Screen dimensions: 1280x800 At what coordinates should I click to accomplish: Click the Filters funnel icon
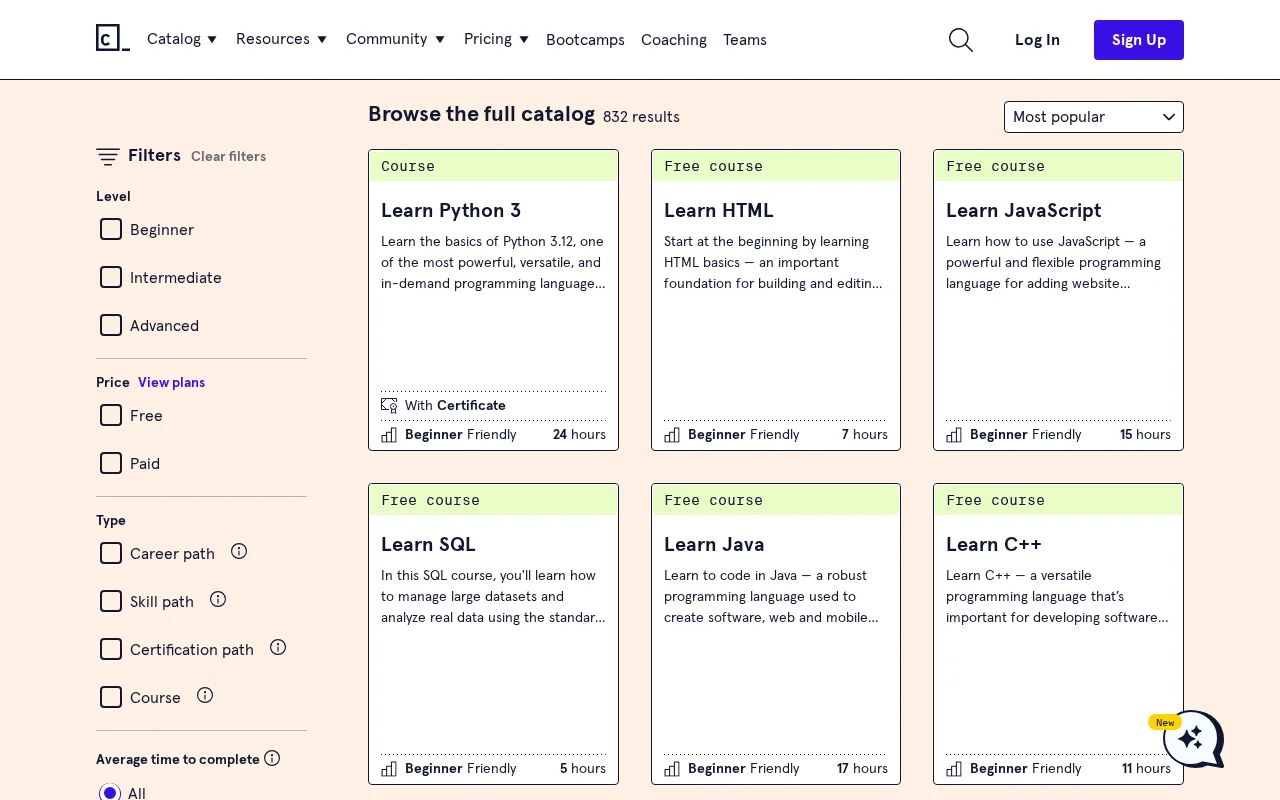click(108, 156)
